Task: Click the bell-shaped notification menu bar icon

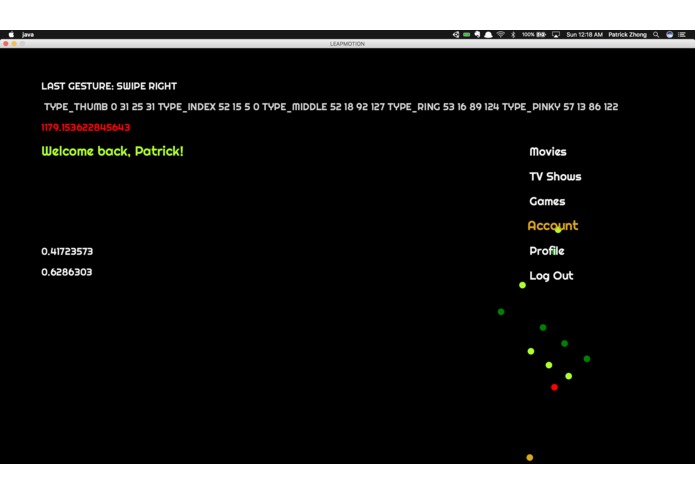Action: [x=488, y=35]
